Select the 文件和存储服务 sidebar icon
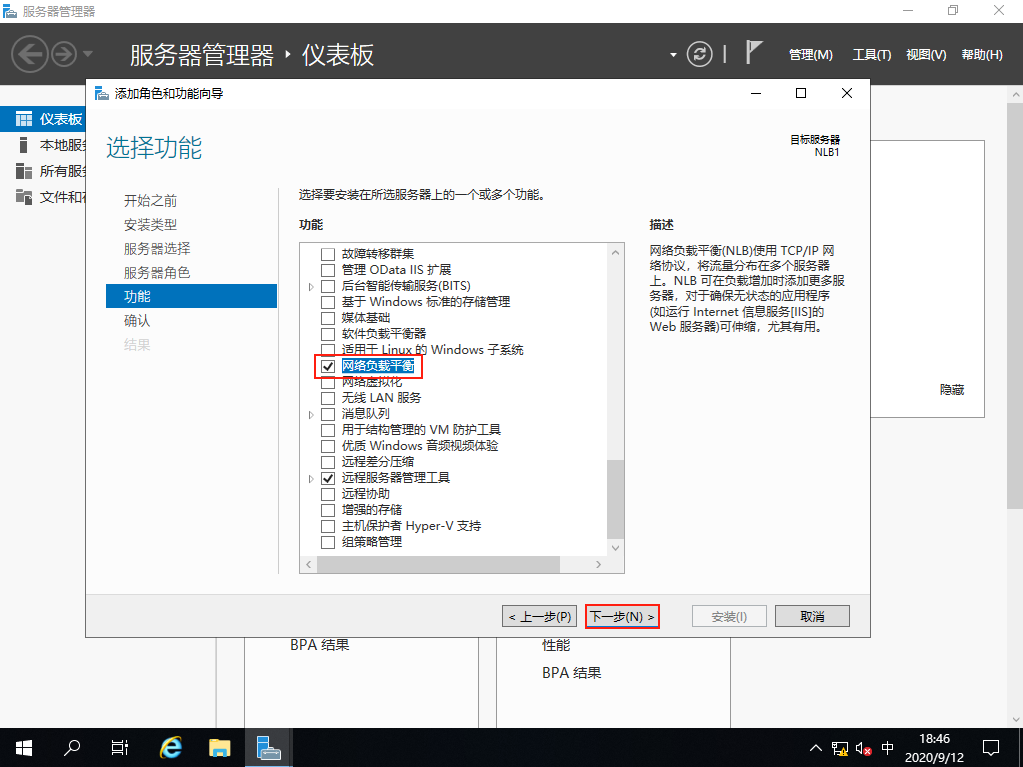The width and height of the screenshot is (1023, 767). [23, 197]
